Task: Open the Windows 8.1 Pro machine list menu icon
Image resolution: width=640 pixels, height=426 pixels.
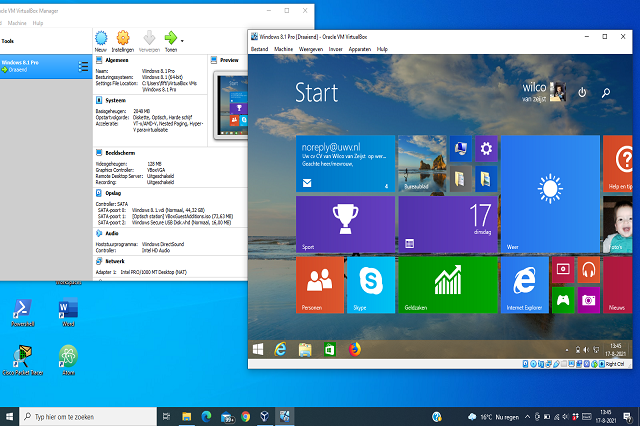Action: point(83,67)
